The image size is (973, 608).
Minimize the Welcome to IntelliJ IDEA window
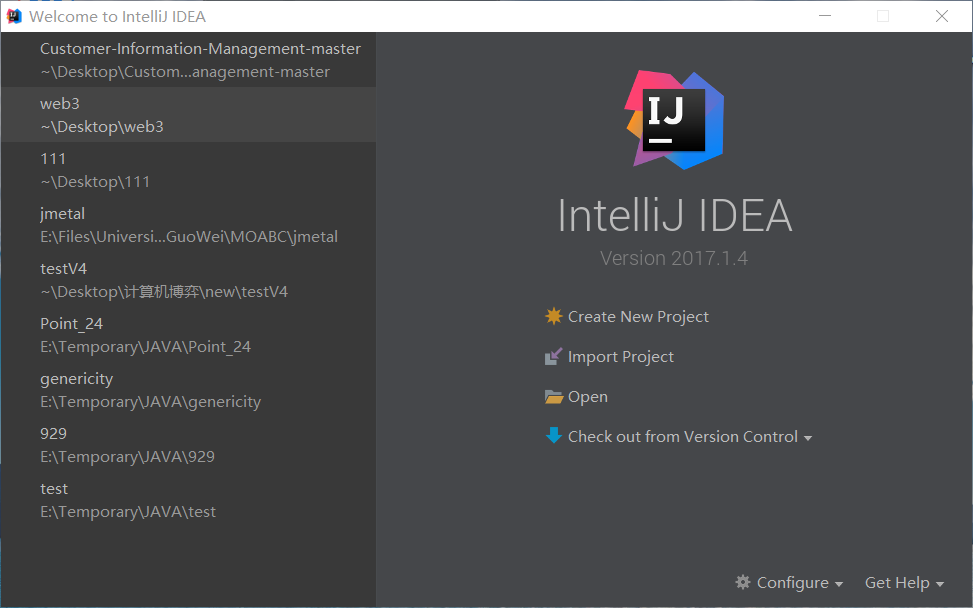click(825, 16)
